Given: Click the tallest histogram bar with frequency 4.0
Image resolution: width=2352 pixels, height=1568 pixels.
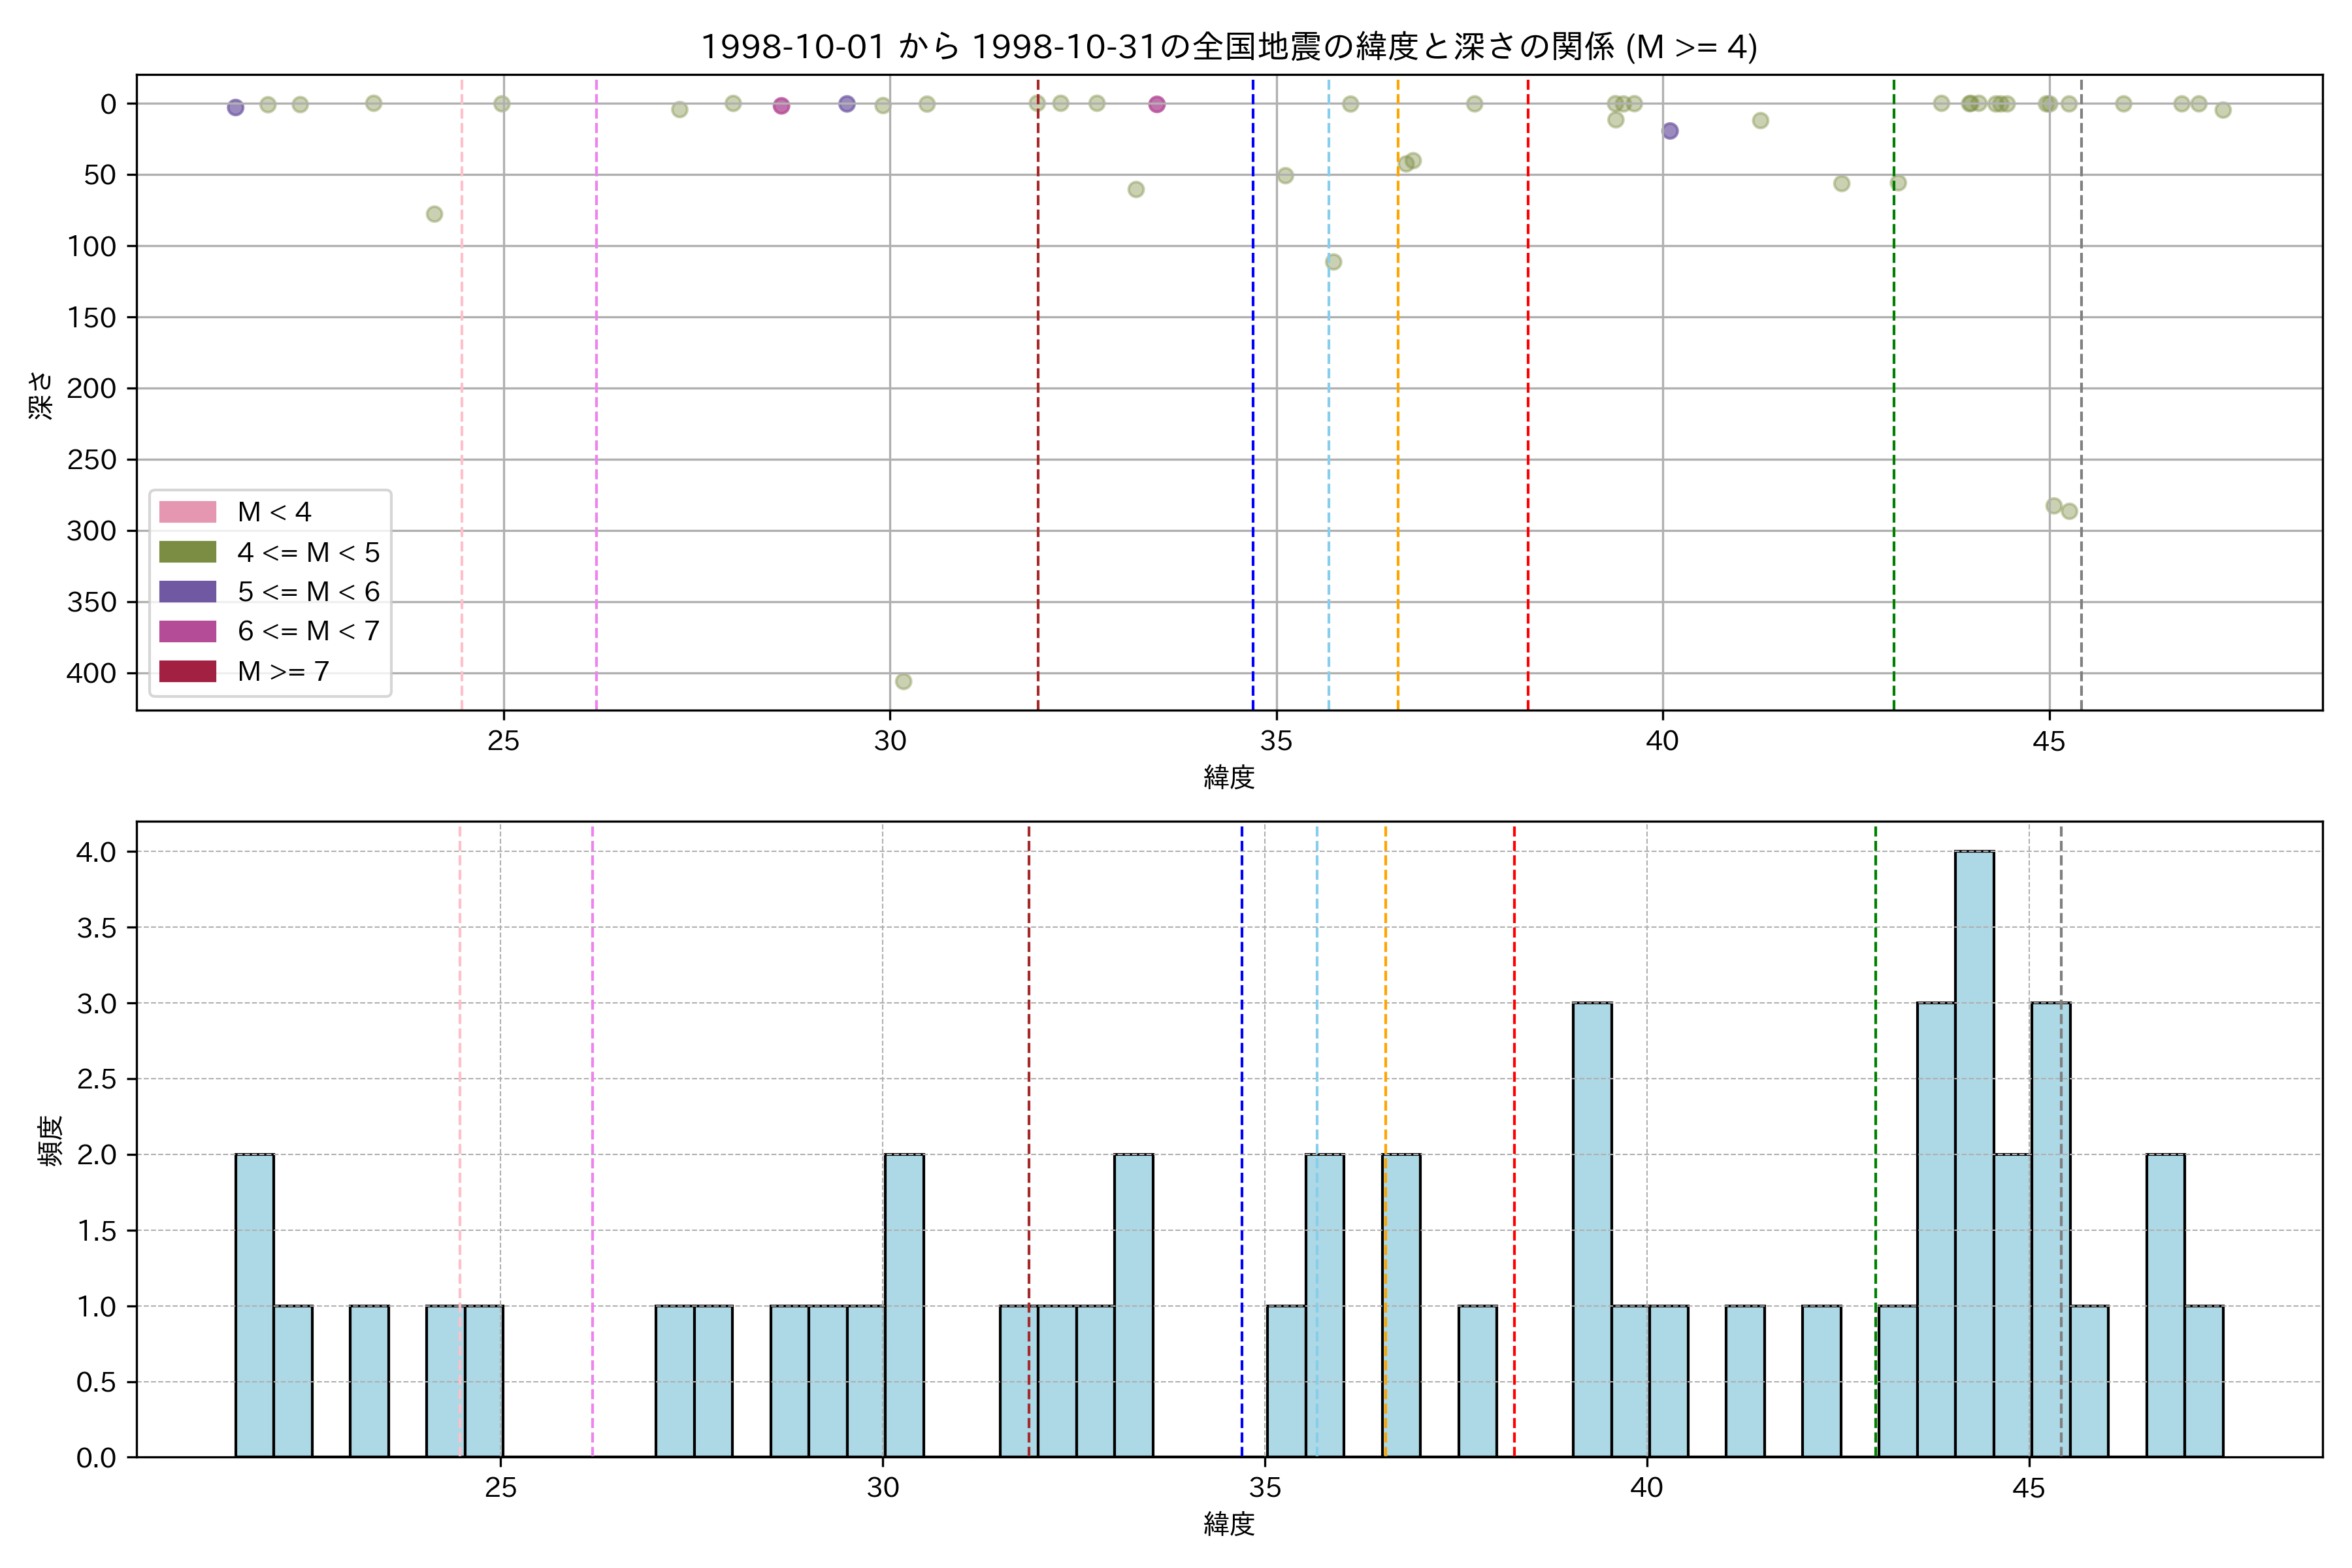Looking at the screenshot, I should point(1974,1153).
